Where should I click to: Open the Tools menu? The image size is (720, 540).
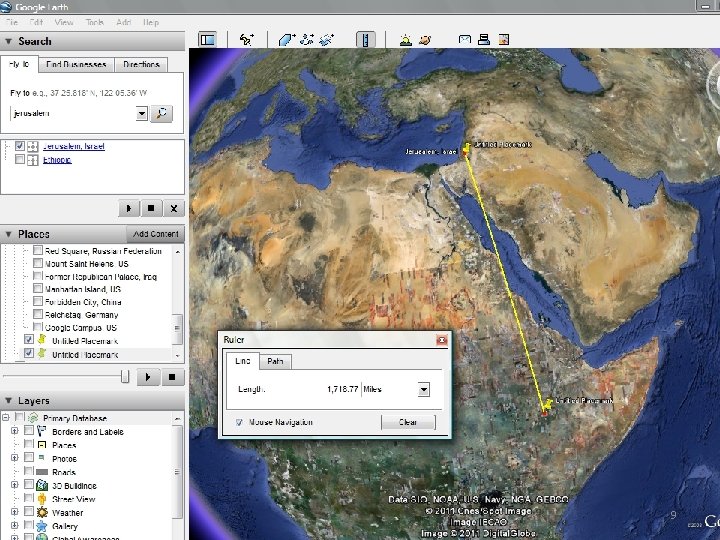[x=95, y=22]
